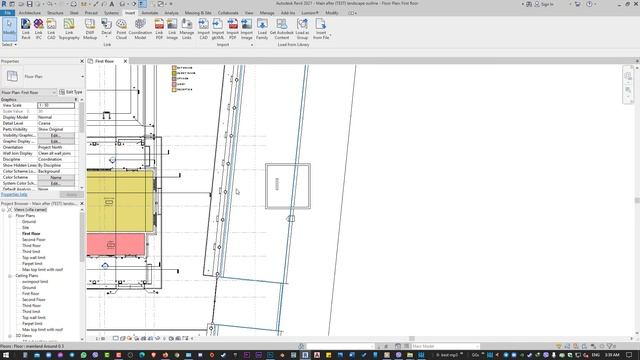Image resolution: width=640 pixels, height=360 pixels.
Task: Switch to the Annotate ribbon tab
Action: coord(149,13)
